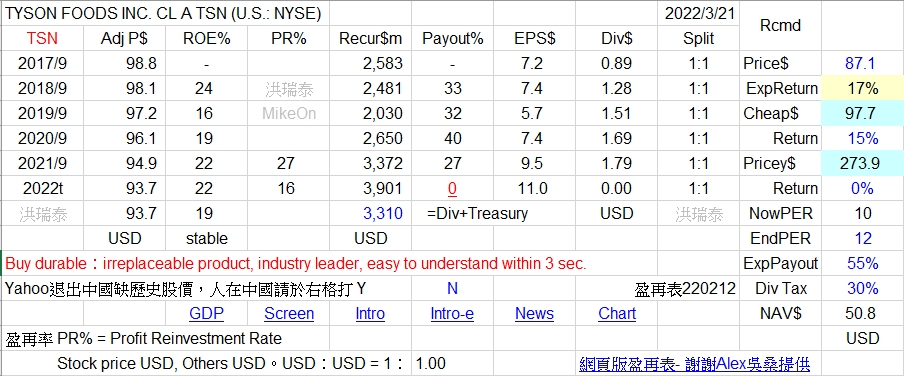Open the Intro link

(370, 314)
